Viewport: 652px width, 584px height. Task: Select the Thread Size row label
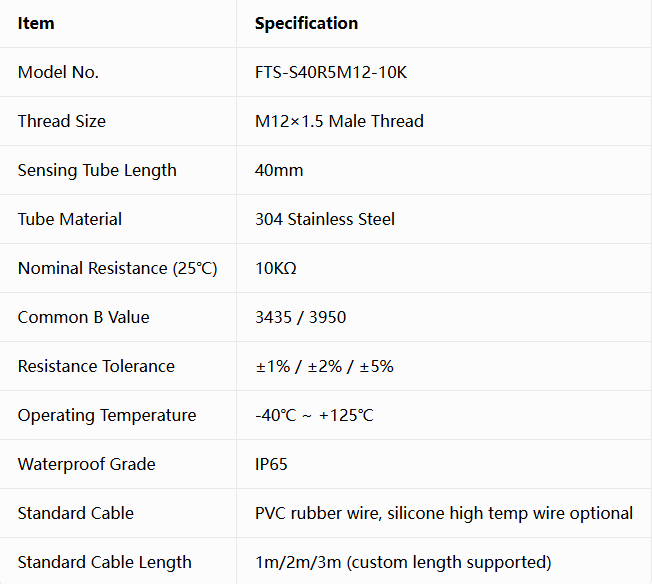click(x=62, y=121)
